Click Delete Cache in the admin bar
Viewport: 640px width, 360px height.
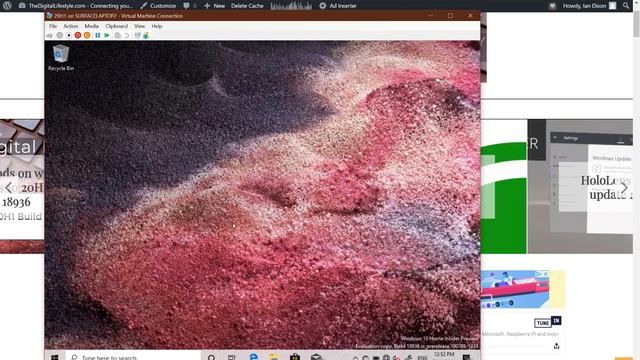pos(247,6)
